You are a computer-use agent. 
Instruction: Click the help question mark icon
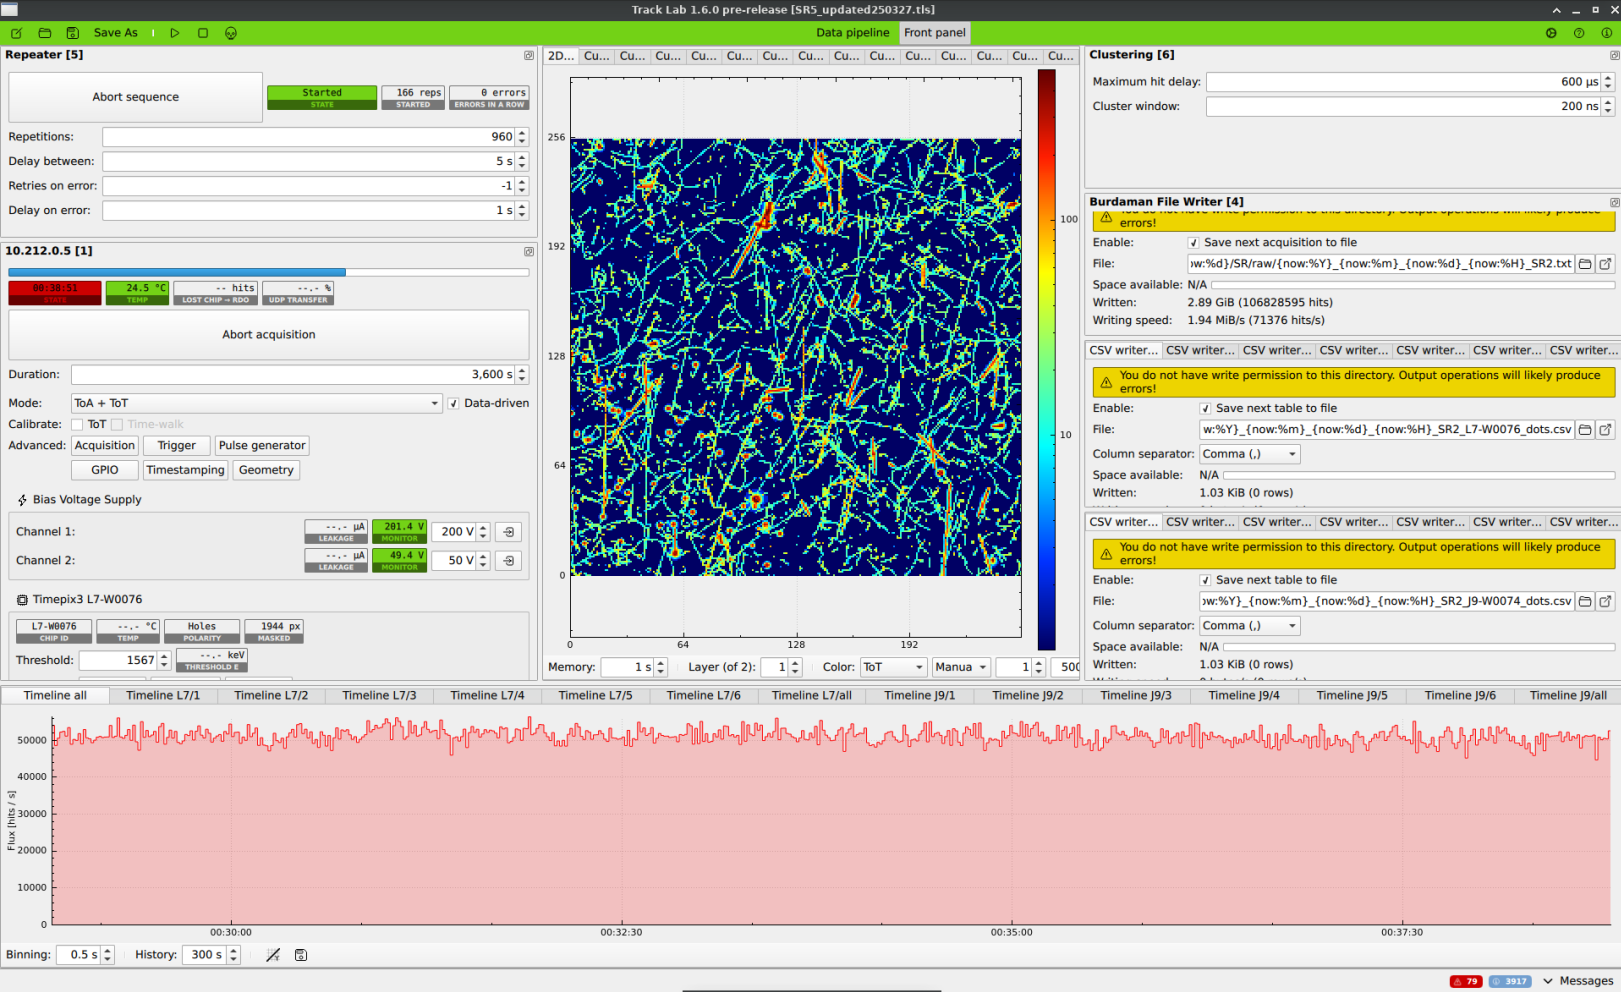coord(1579,33)
